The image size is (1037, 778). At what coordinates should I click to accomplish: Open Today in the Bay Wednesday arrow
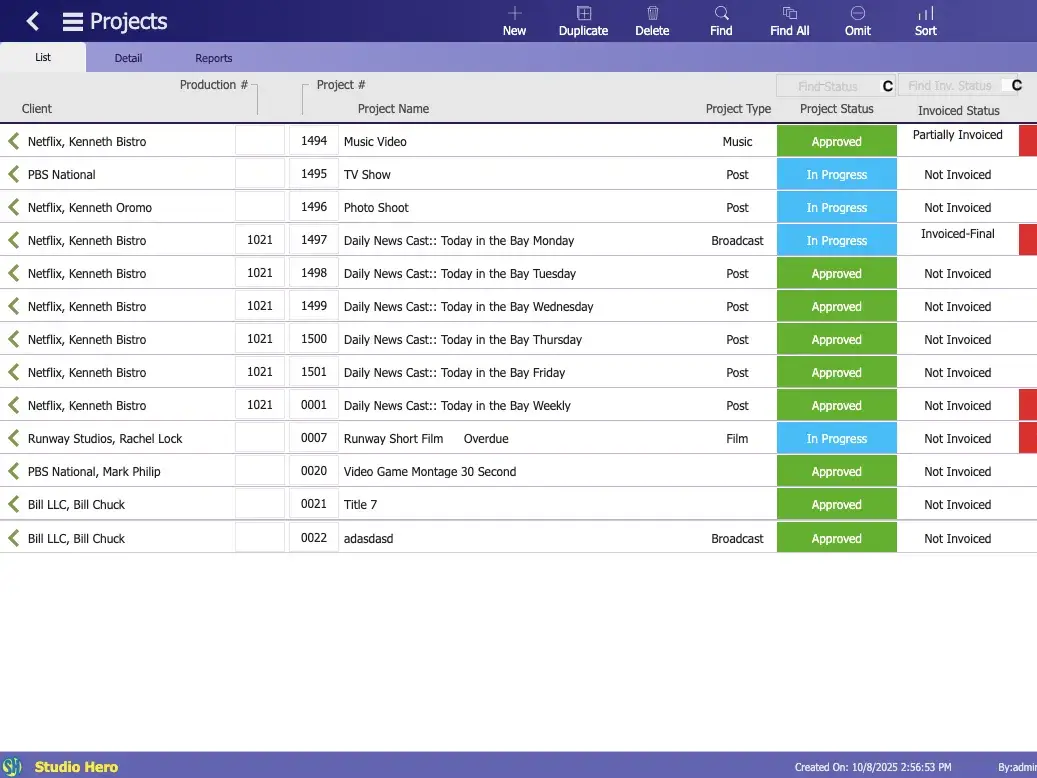(x=13, y=306)
